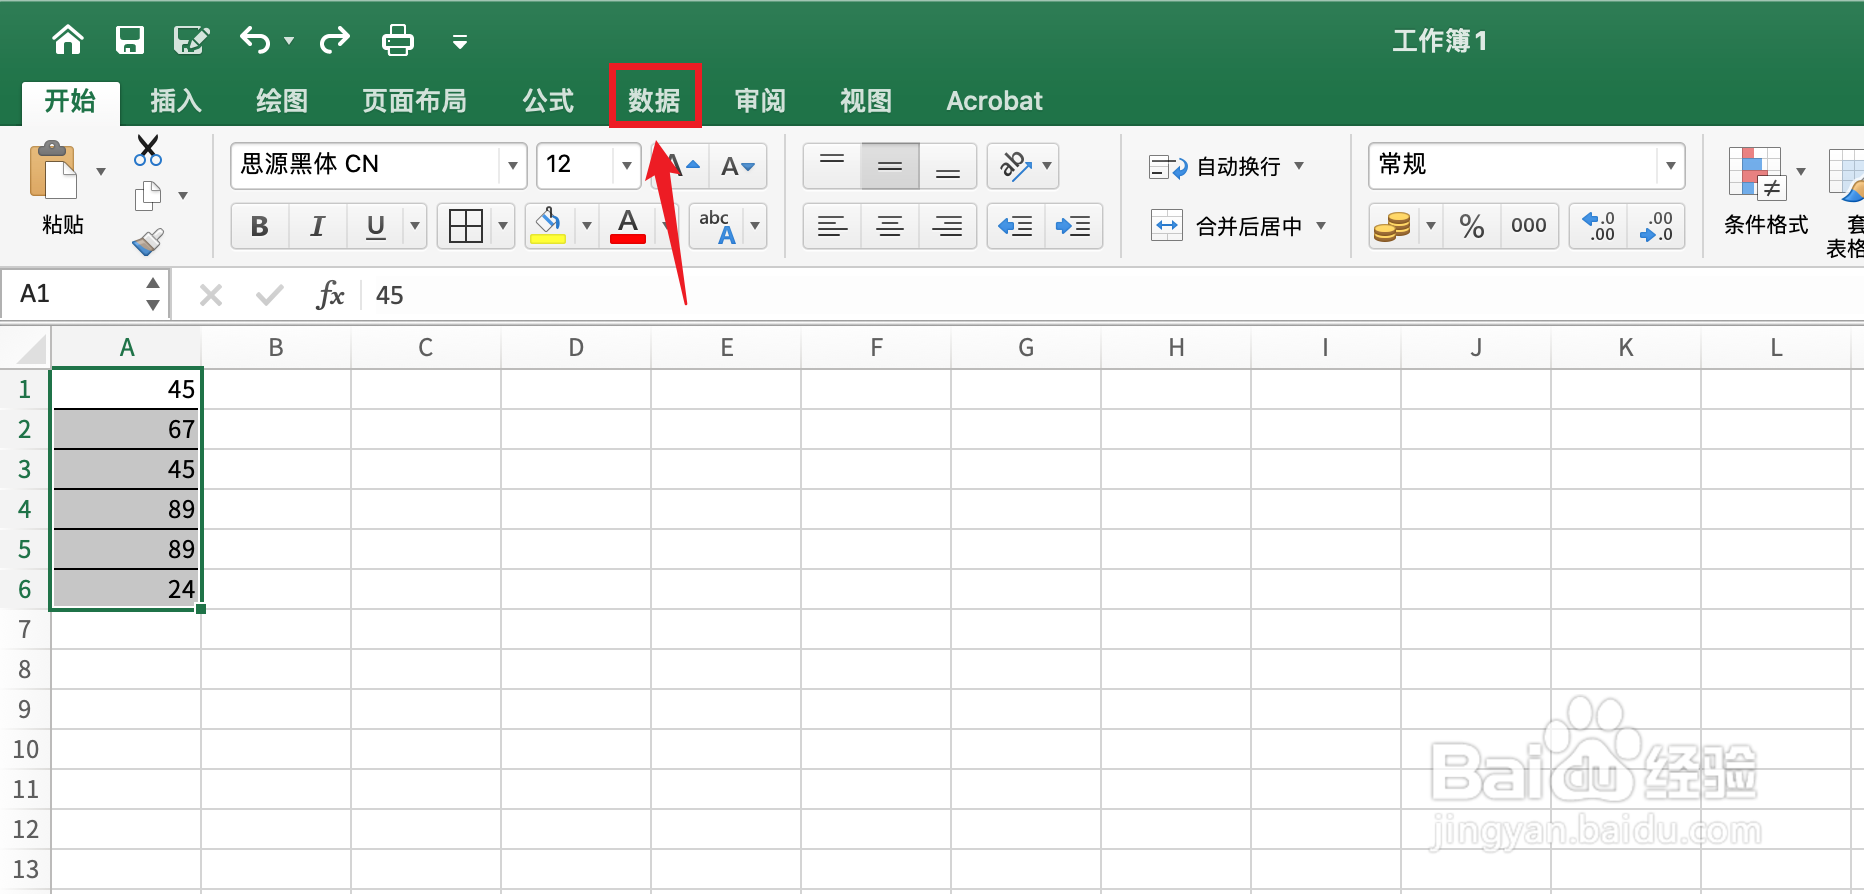The height and width of the screenshot is (894, 1864).
Task: Align text to top
Action: click(832, 166)
